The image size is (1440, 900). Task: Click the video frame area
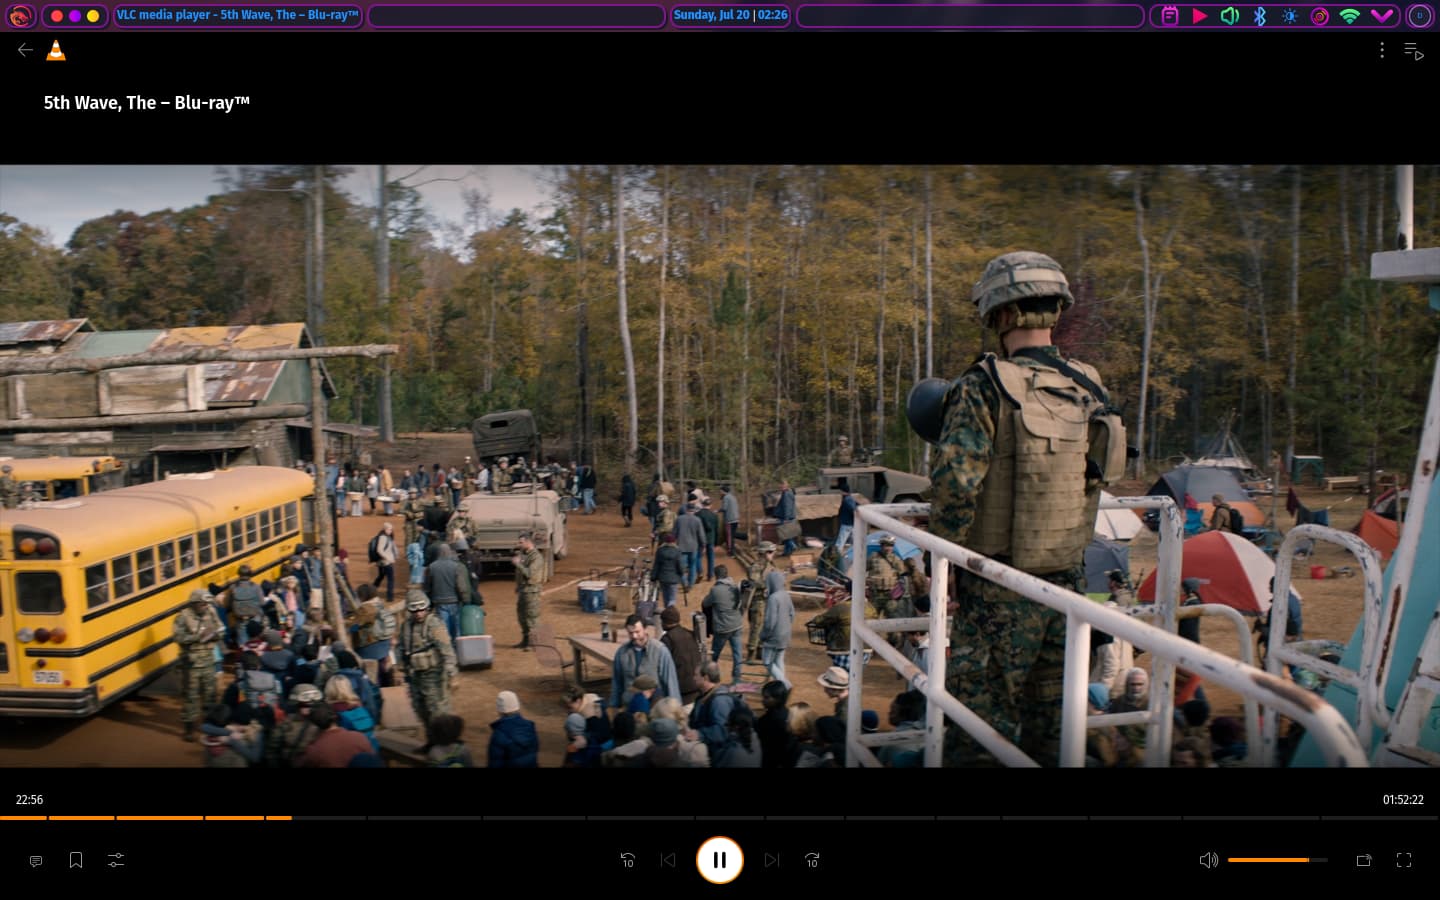tap(720, 466)
